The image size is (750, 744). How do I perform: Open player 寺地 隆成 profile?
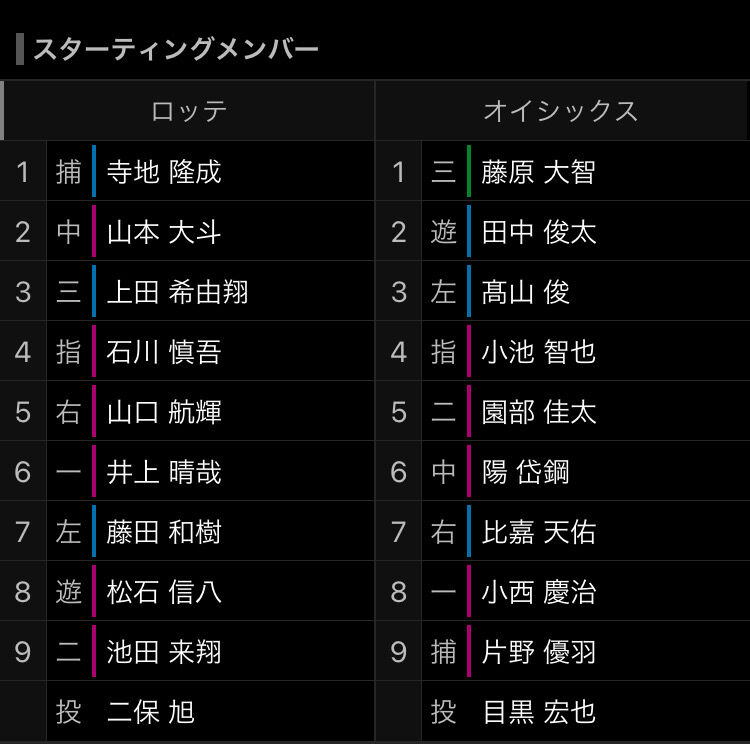[x=164, y=172]
